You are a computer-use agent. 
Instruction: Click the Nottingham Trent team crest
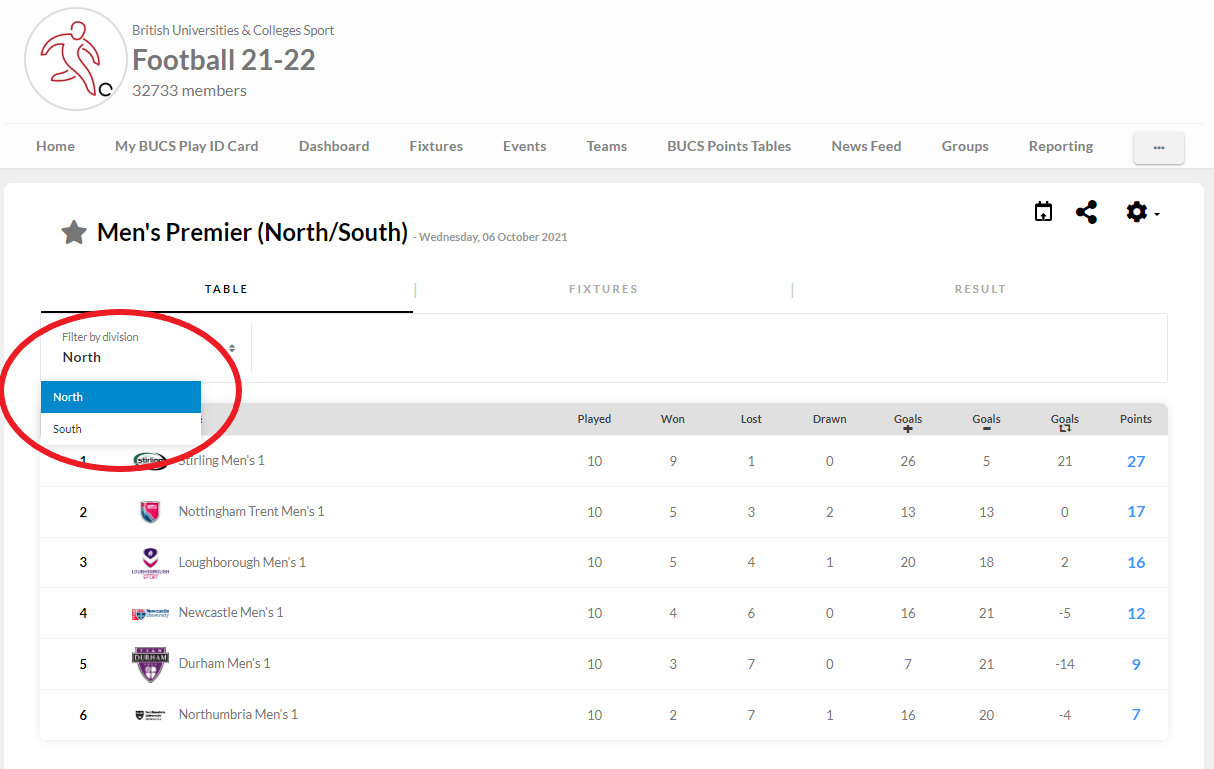coord(150,512)
